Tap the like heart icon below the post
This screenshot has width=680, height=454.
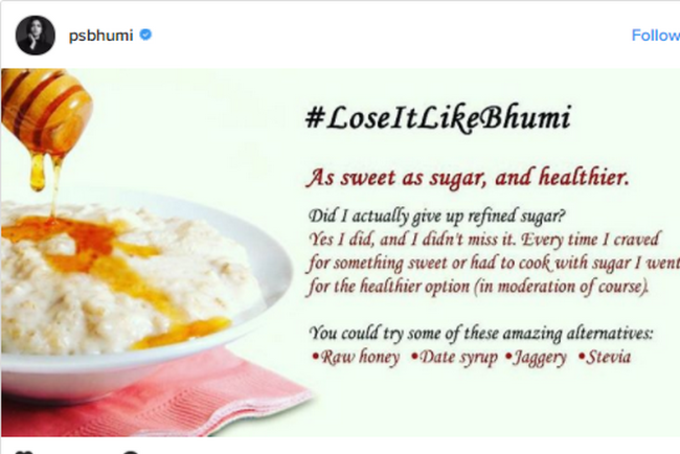[x=24, y=452]
